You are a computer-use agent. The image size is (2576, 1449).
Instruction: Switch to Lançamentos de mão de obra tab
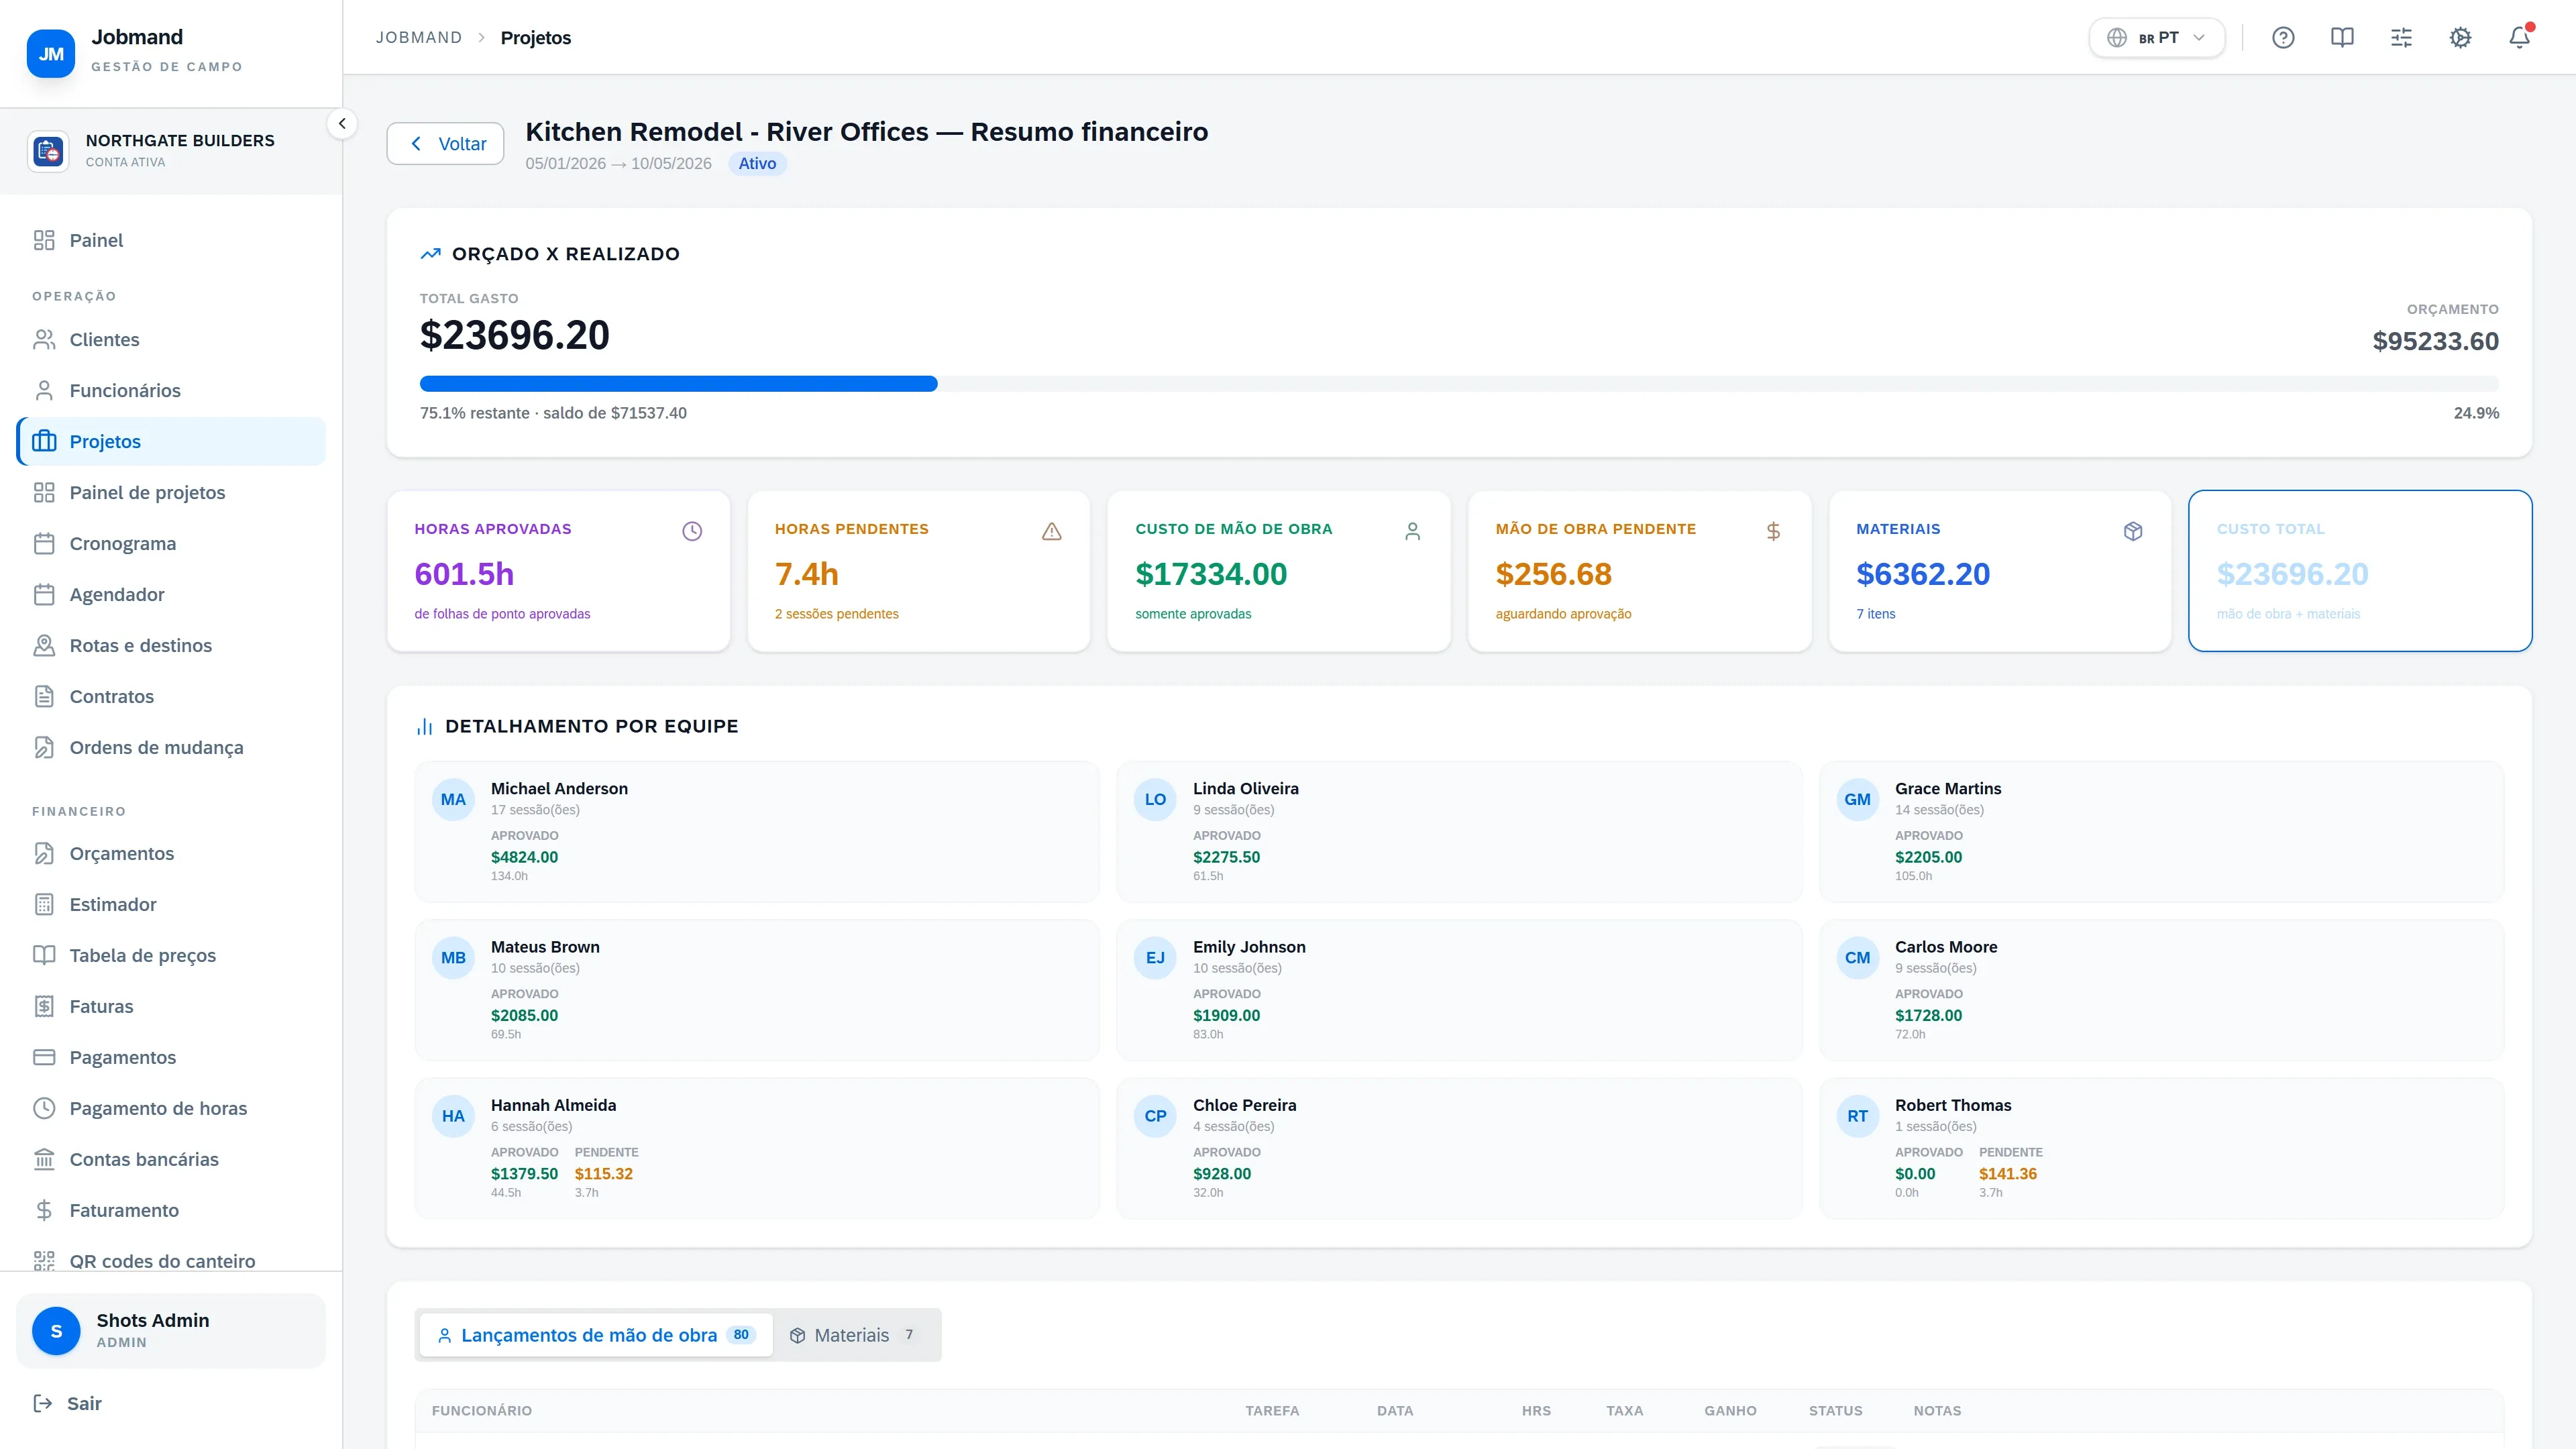click(596, 1335)
